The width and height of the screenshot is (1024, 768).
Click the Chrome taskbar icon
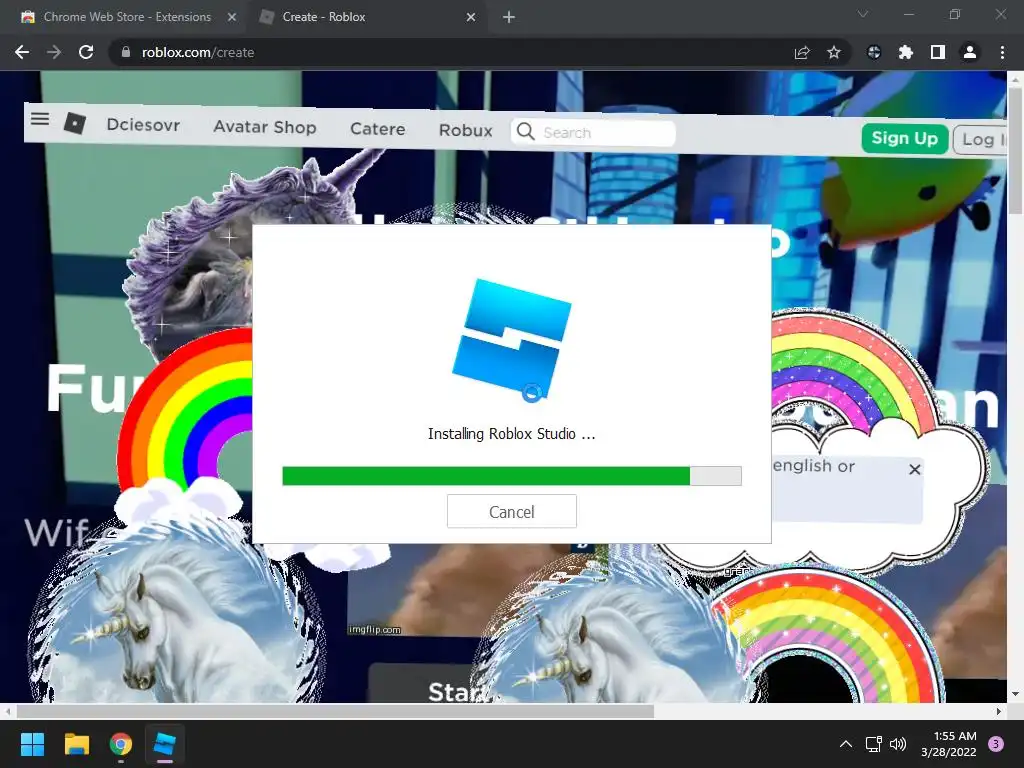click(121, 744)
